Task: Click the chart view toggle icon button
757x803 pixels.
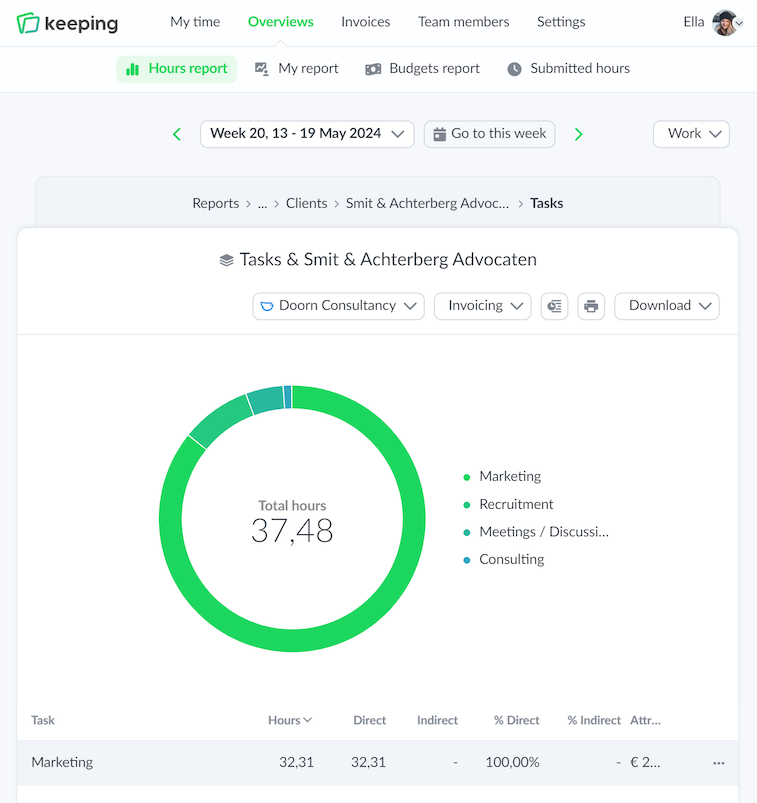Action: coord(554,306)
